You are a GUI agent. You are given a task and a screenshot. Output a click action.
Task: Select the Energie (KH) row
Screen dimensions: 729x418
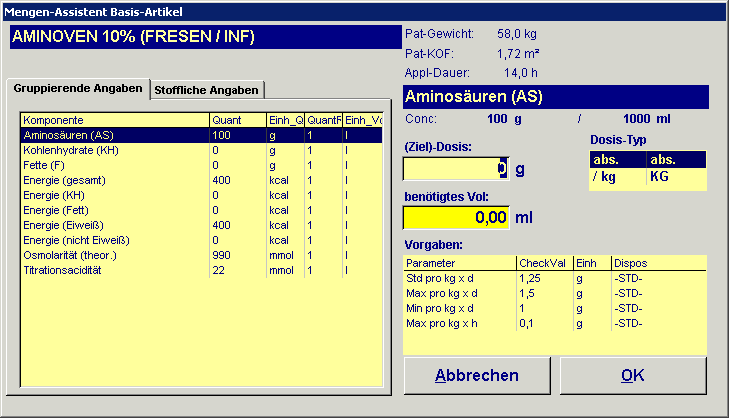[201, 195]
